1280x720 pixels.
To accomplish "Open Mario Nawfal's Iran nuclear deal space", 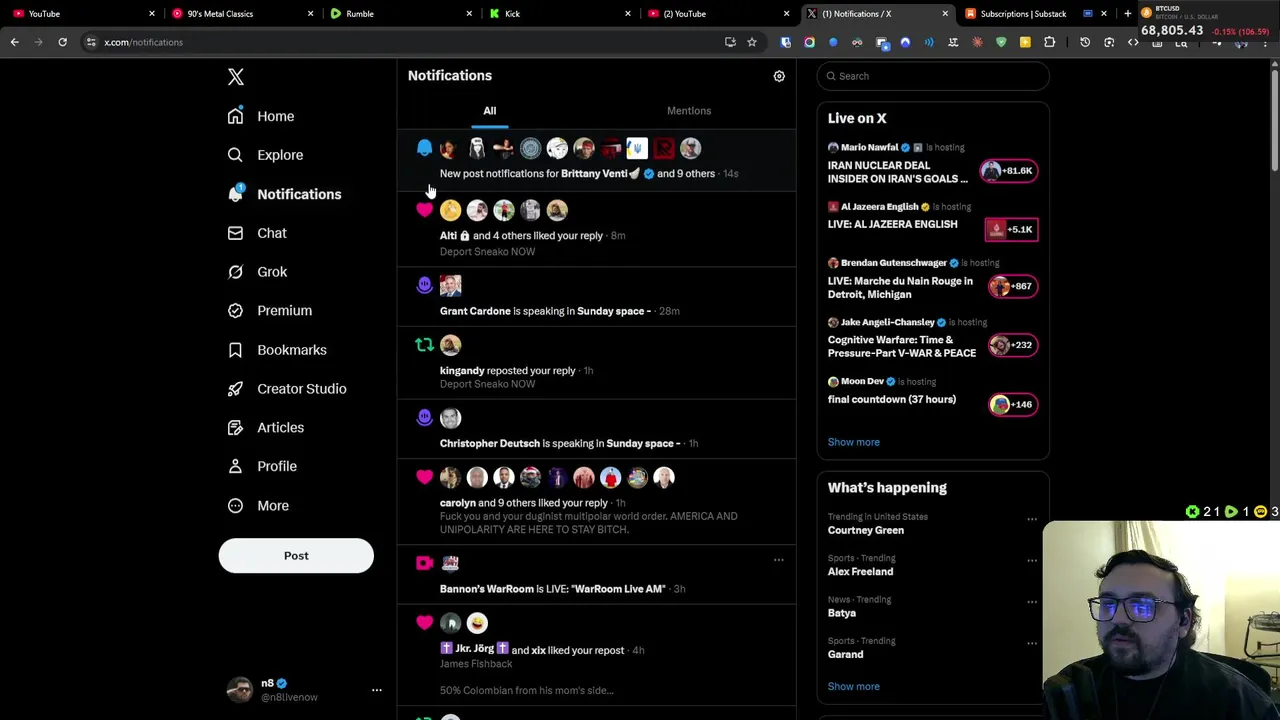I will pyautogui.click(x=898, y=172).
